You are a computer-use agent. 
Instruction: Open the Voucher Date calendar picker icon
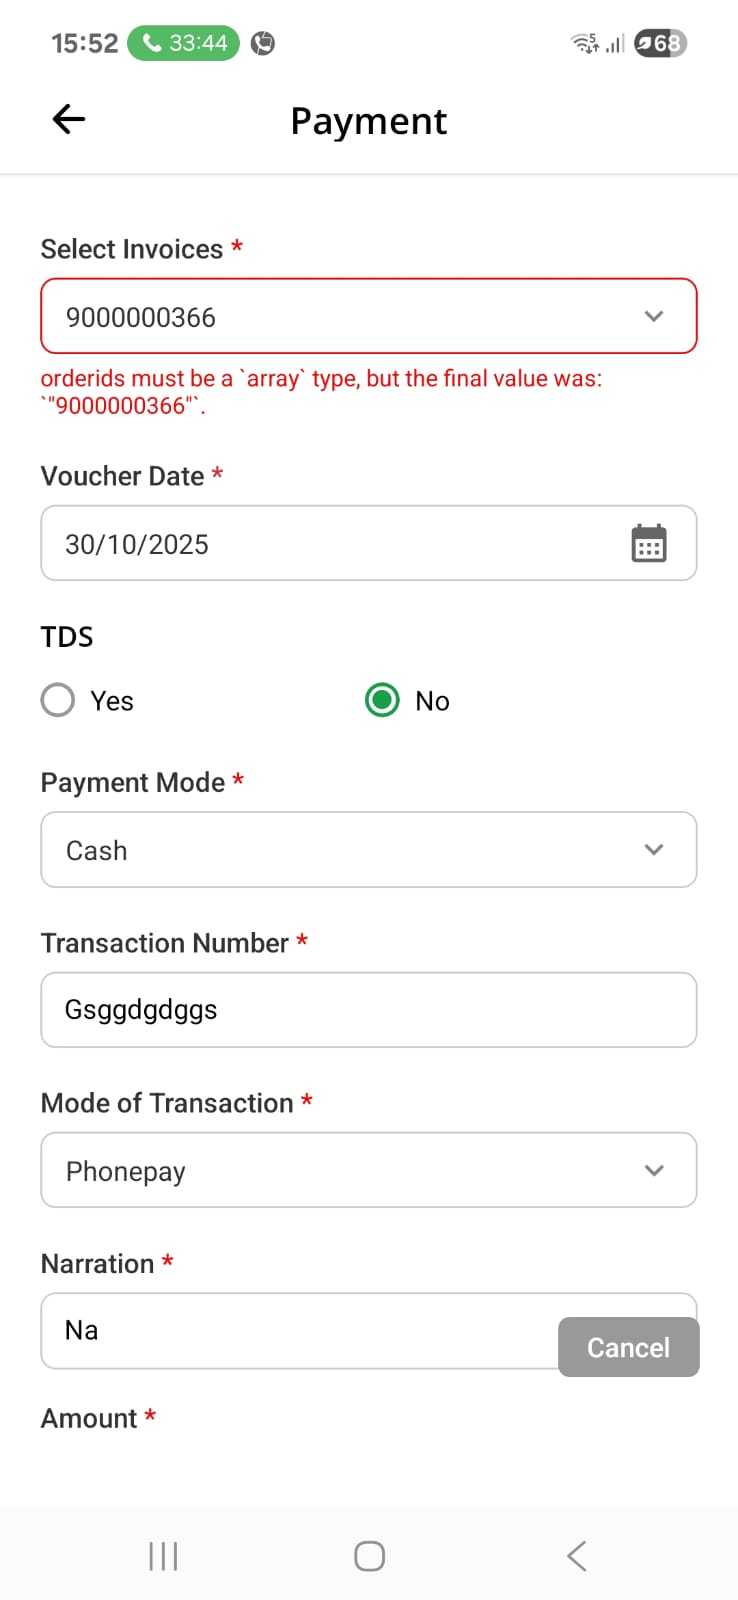(x=649, y=543)
